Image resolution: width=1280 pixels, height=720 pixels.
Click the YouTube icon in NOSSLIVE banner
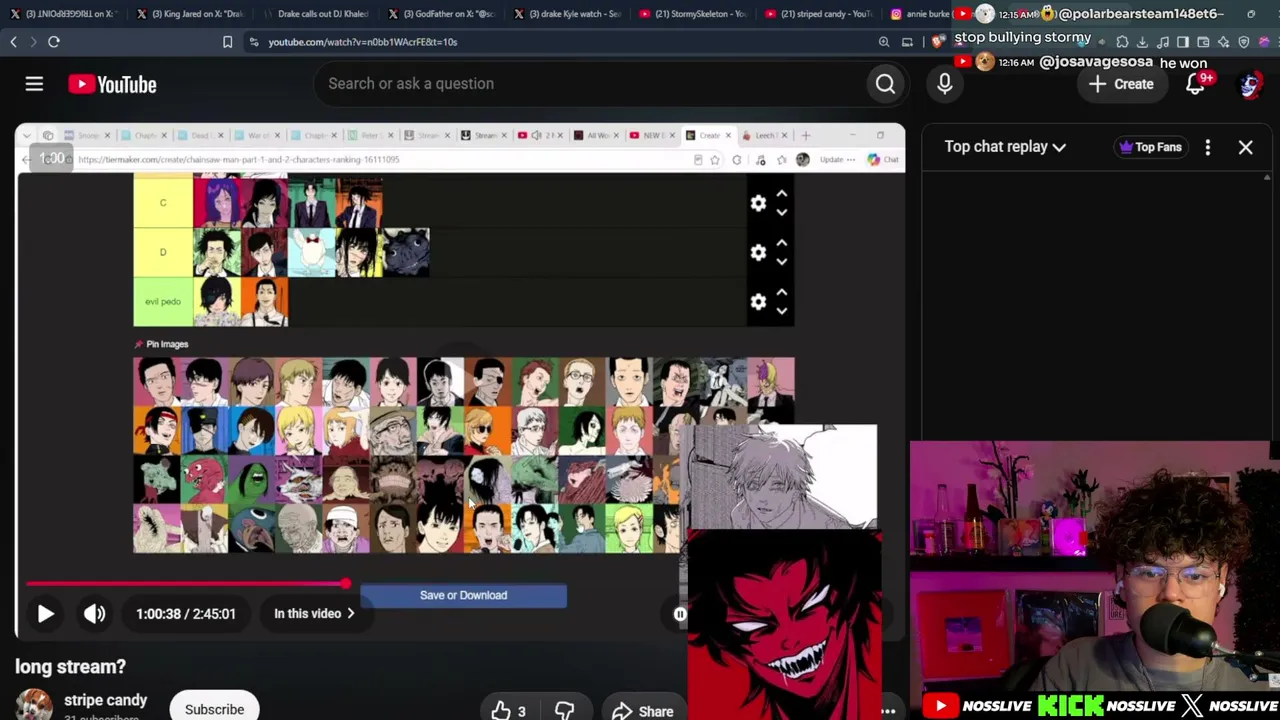[x=940, y=706]
